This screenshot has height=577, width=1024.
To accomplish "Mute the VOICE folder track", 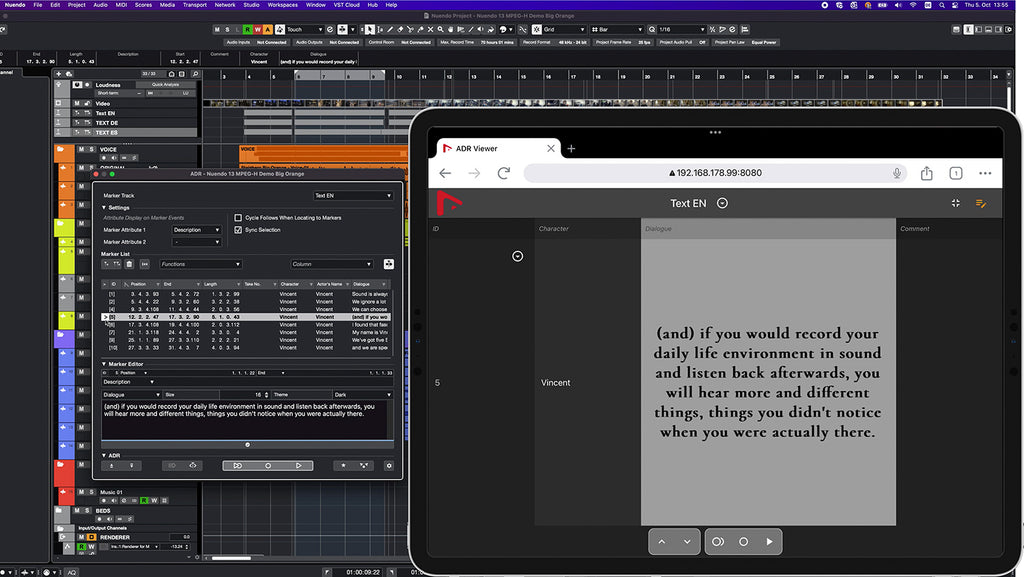I will coord(82,149).
